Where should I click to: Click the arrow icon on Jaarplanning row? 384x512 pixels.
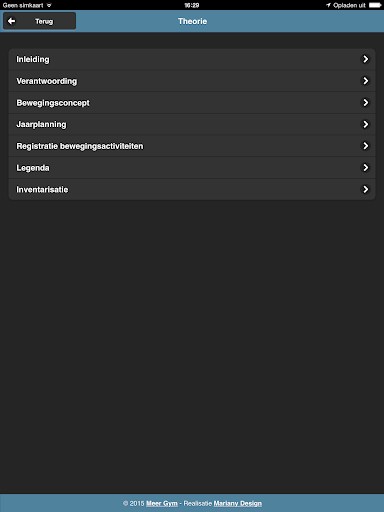pos(366,124)
